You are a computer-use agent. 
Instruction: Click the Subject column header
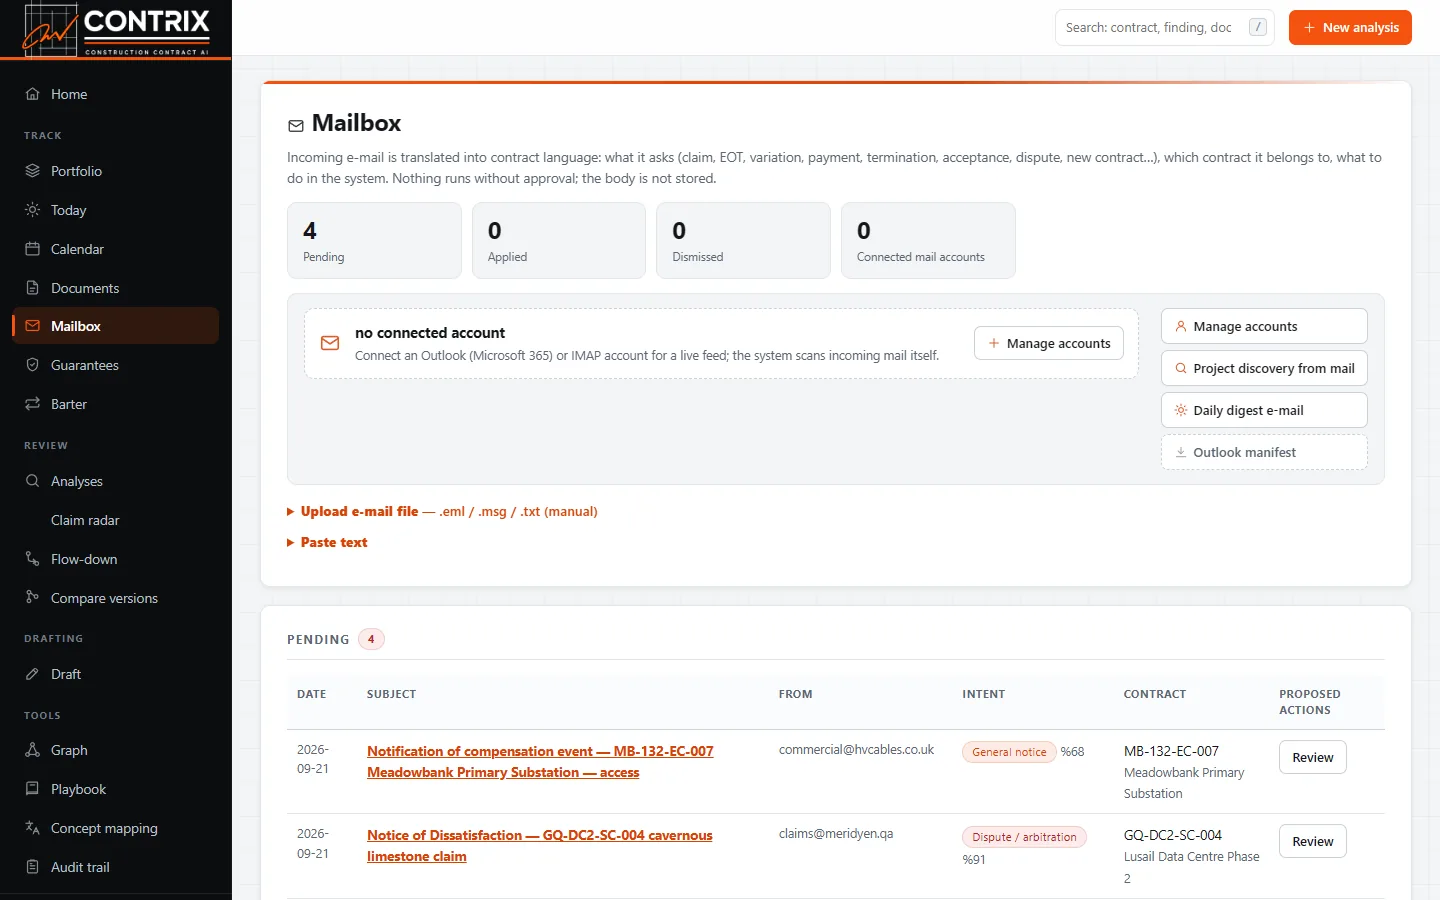391,694
